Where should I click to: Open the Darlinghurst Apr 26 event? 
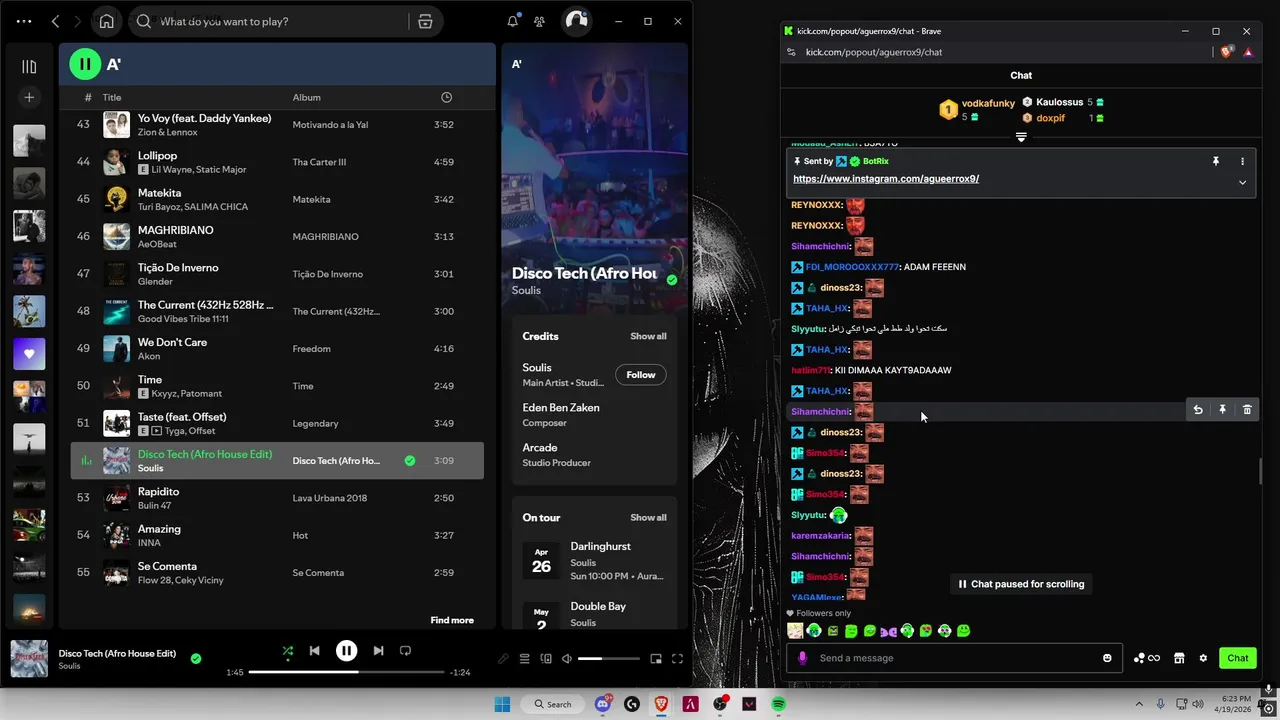click(x=594, y=561)
